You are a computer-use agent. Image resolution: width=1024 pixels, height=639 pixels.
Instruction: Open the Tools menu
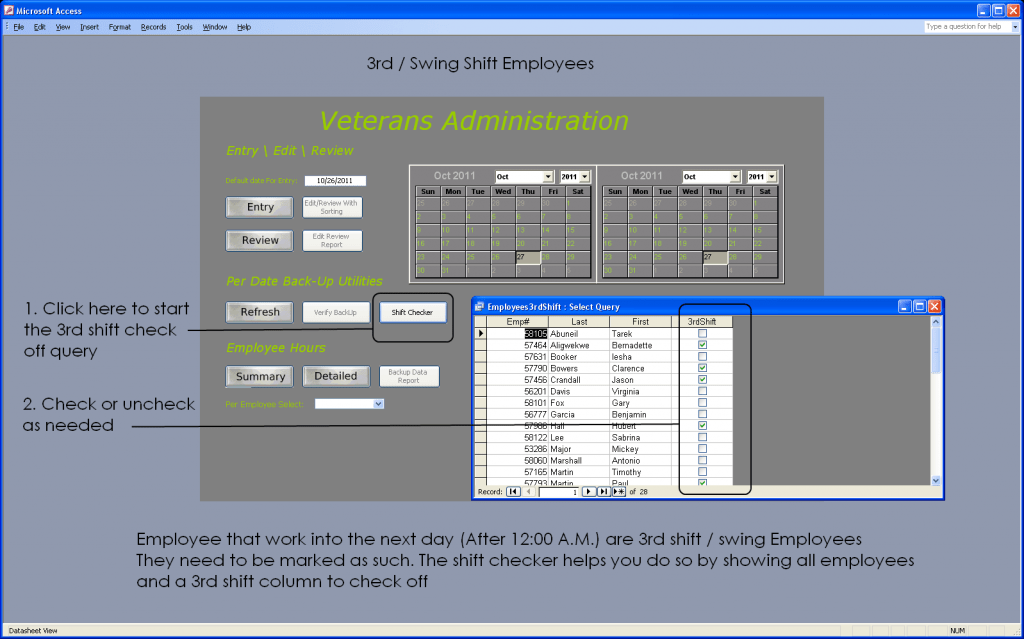click(x=184, y=27)
